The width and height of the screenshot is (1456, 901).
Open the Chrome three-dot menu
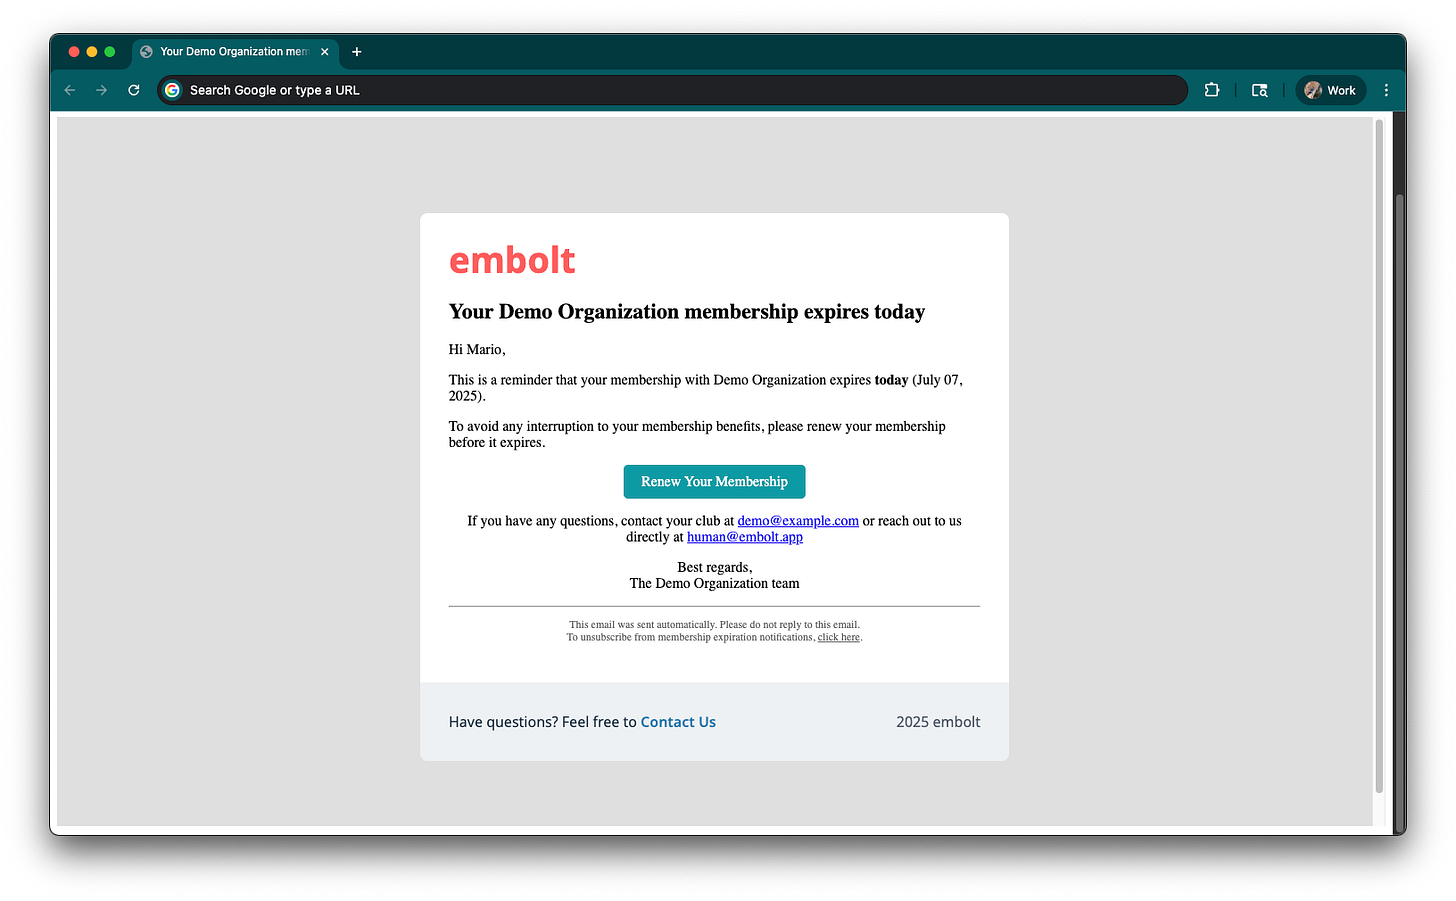1386,90
